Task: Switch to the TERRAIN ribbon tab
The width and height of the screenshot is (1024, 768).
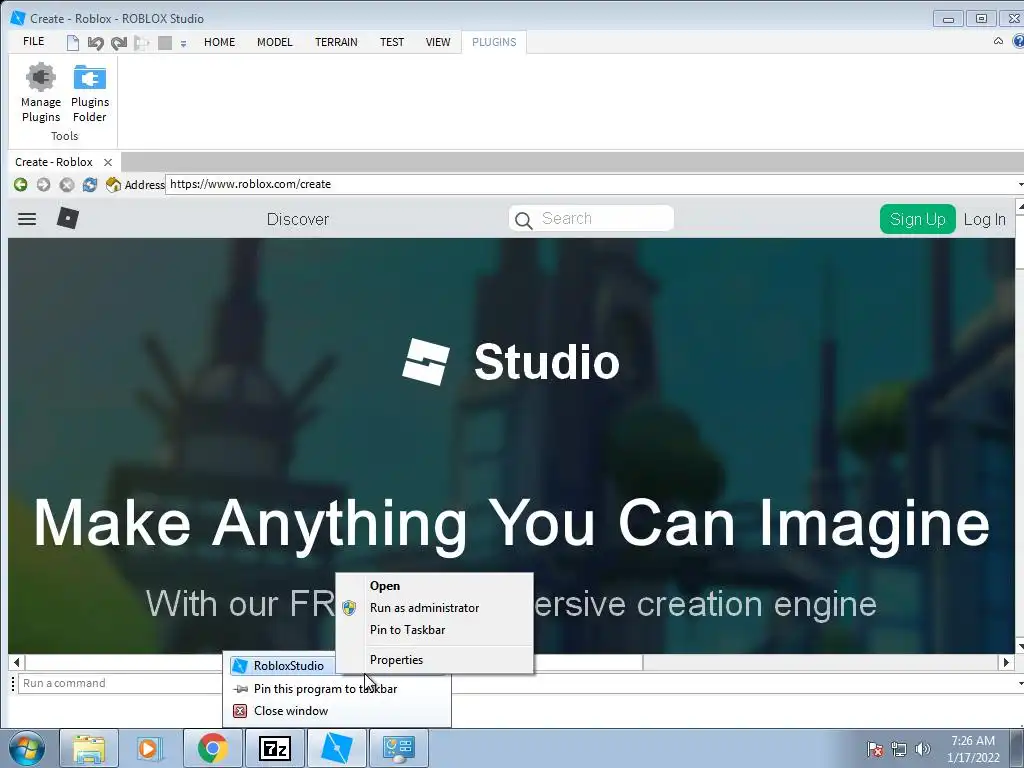Action: click(336, 42)
